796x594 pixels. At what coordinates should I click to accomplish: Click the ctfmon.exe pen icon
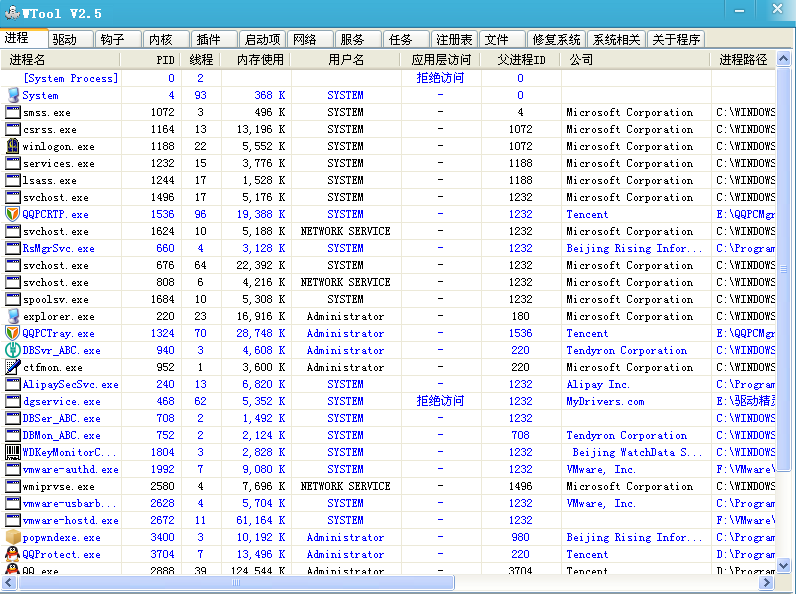(x=13, y=367)
